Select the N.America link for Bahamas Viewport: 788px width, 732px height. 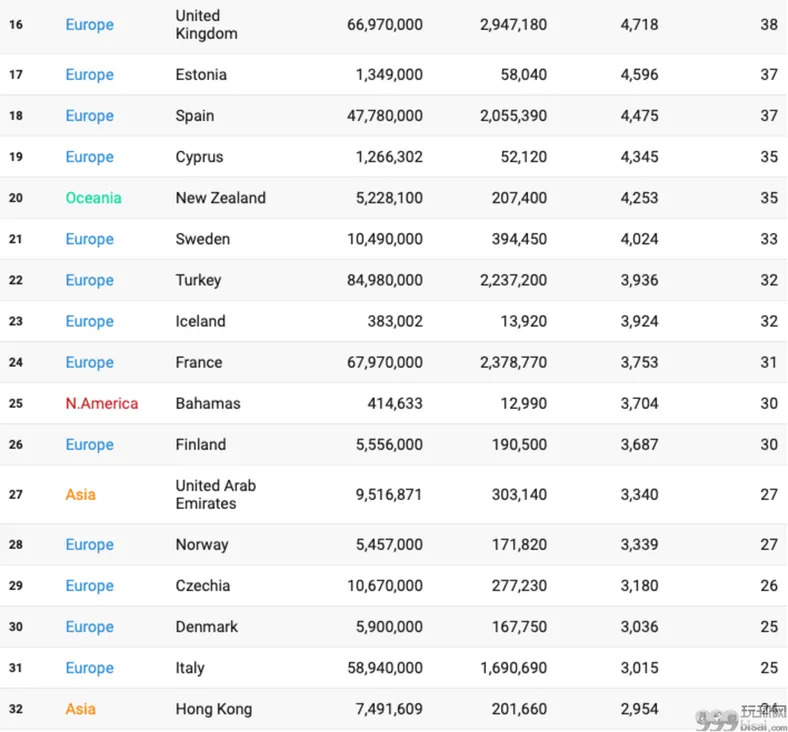pyautogui.click(x=102, y=403)
